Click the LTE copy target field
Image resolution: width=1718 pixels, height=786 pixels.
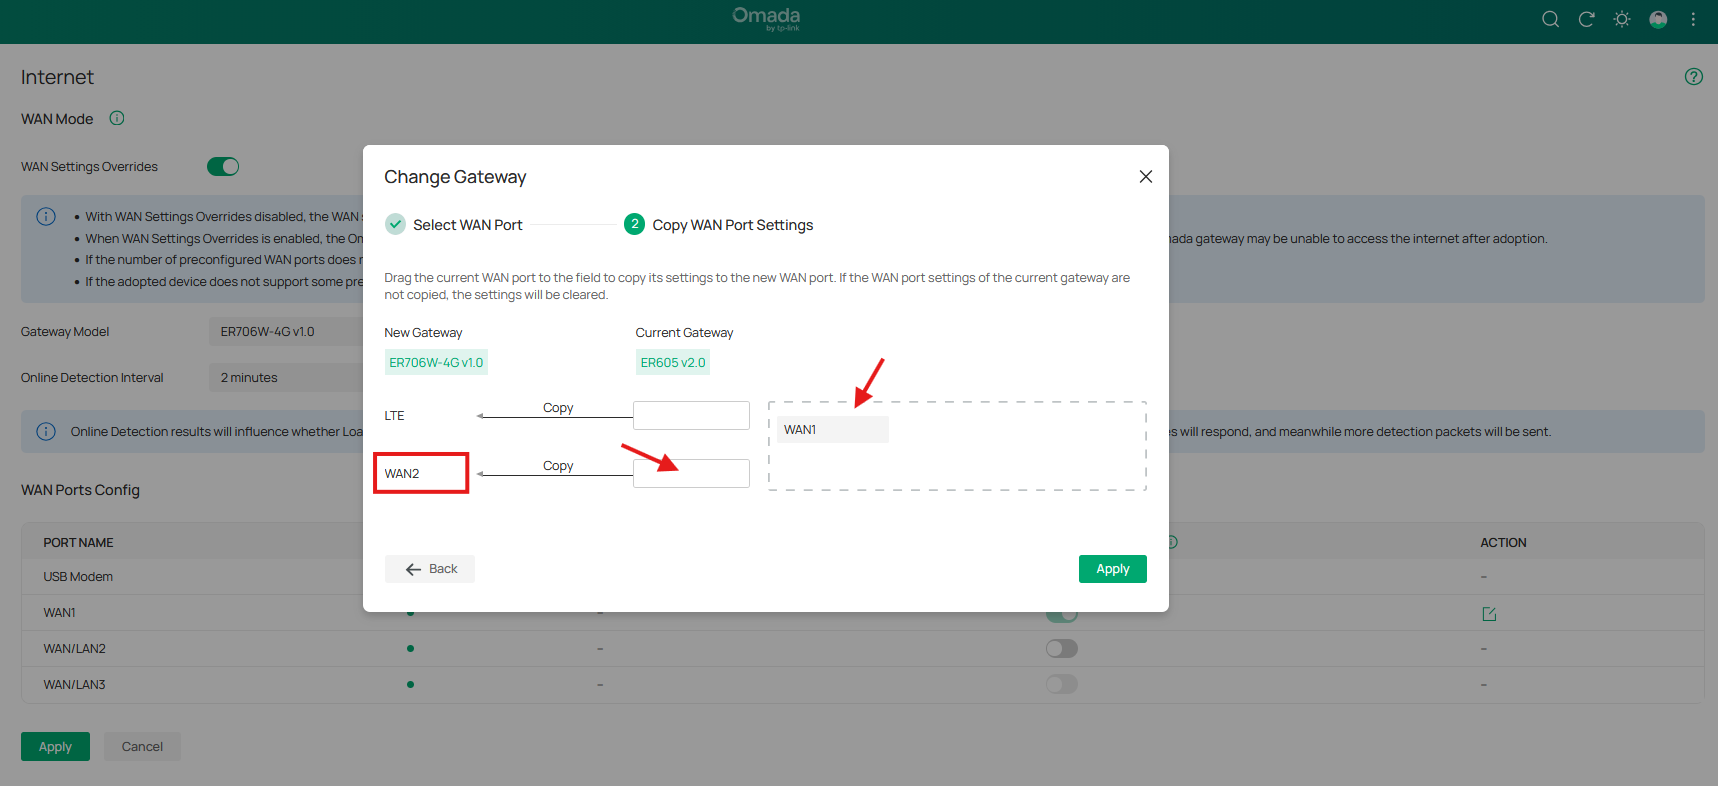pyautogui.click(x=691, y=415)
